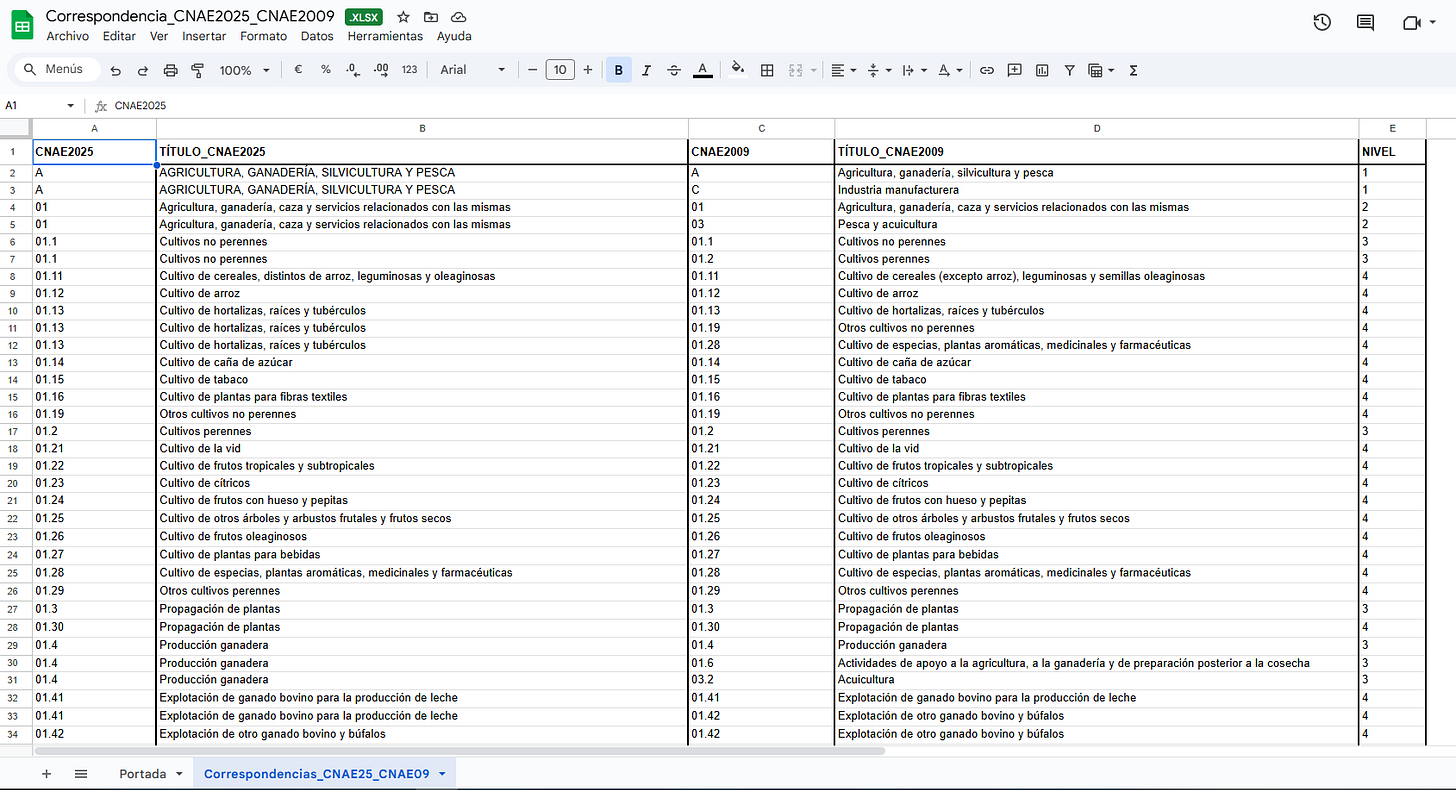This screenshot has width=1456, height=790.
Task: Decrease font size with minus button
Action: pos(533,70)
